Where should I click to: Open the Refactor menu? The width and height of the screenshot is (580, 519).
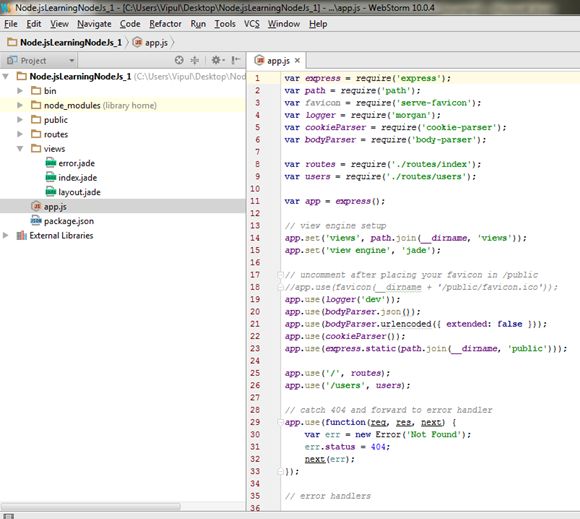pyautogui.click(x=165, y=24)
